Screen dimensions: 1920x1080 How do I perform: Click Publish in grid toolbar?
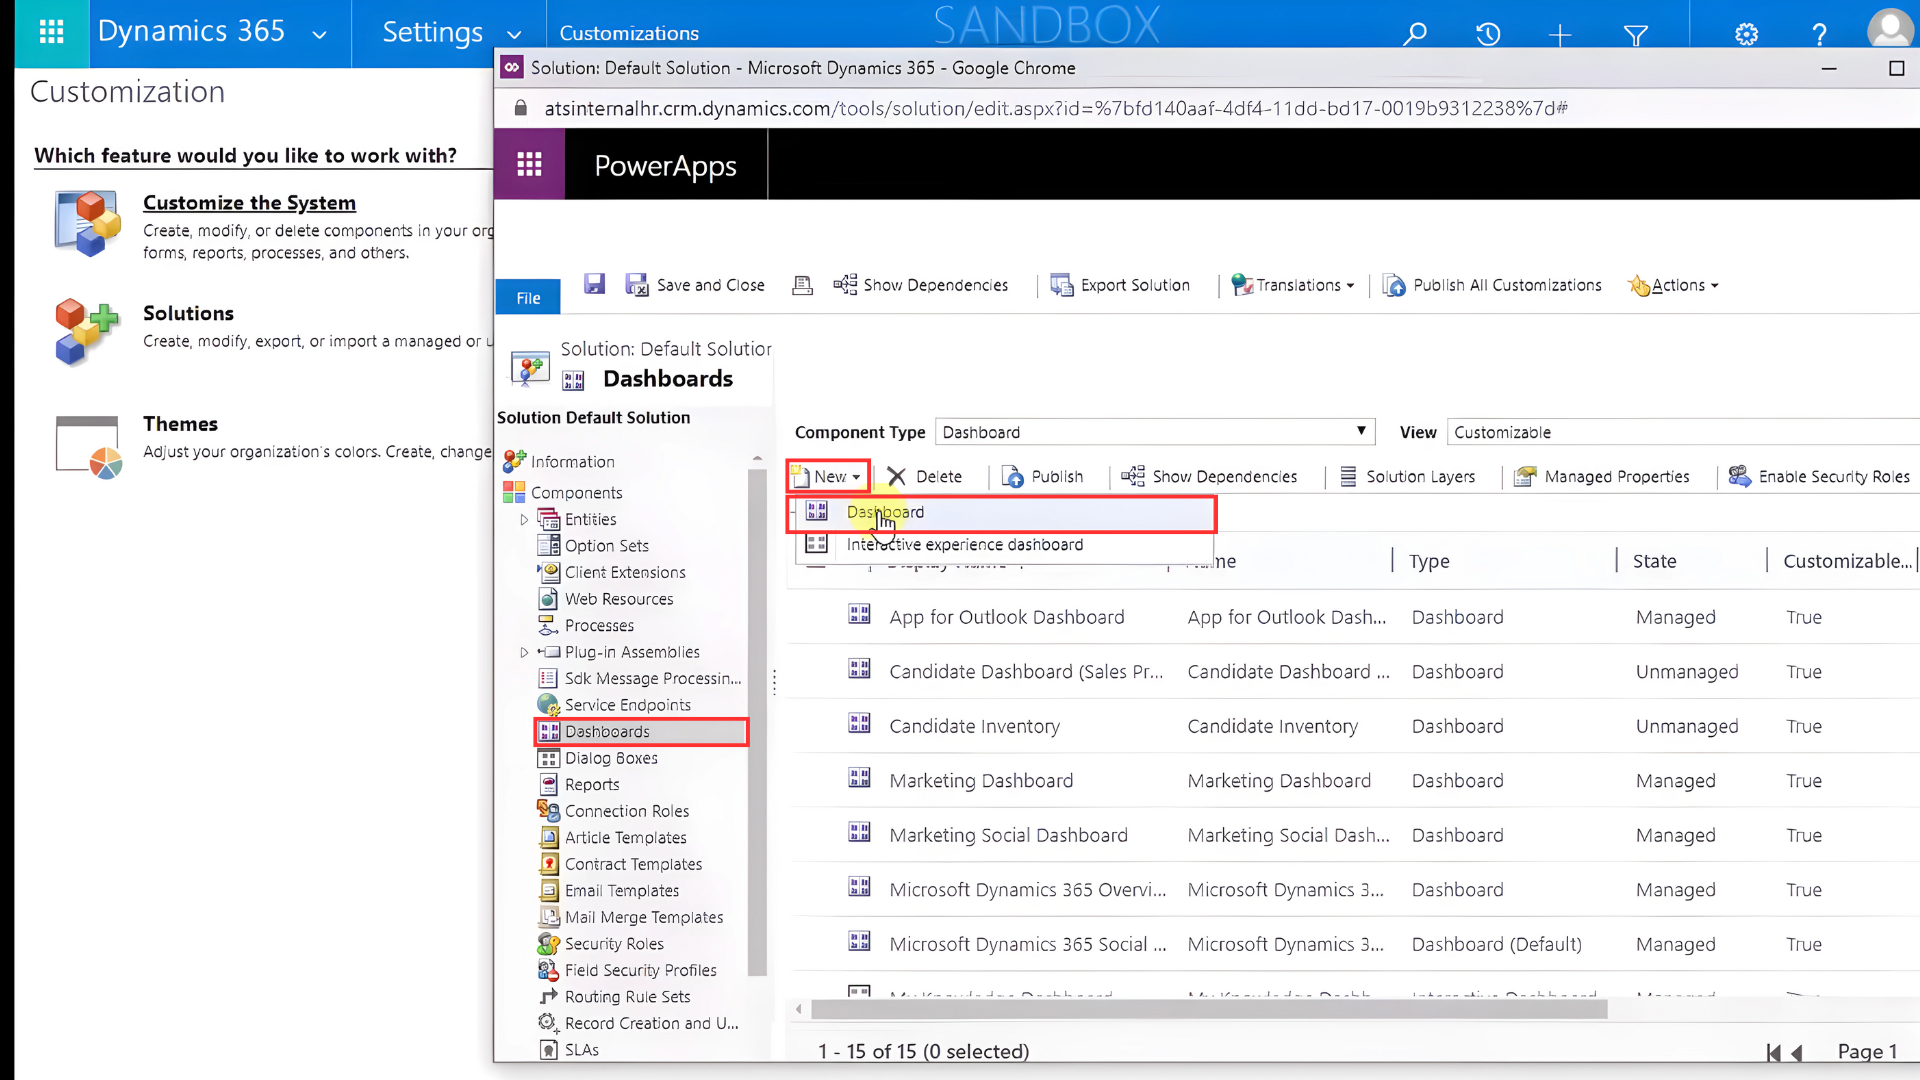click(x=1042, y=476)
